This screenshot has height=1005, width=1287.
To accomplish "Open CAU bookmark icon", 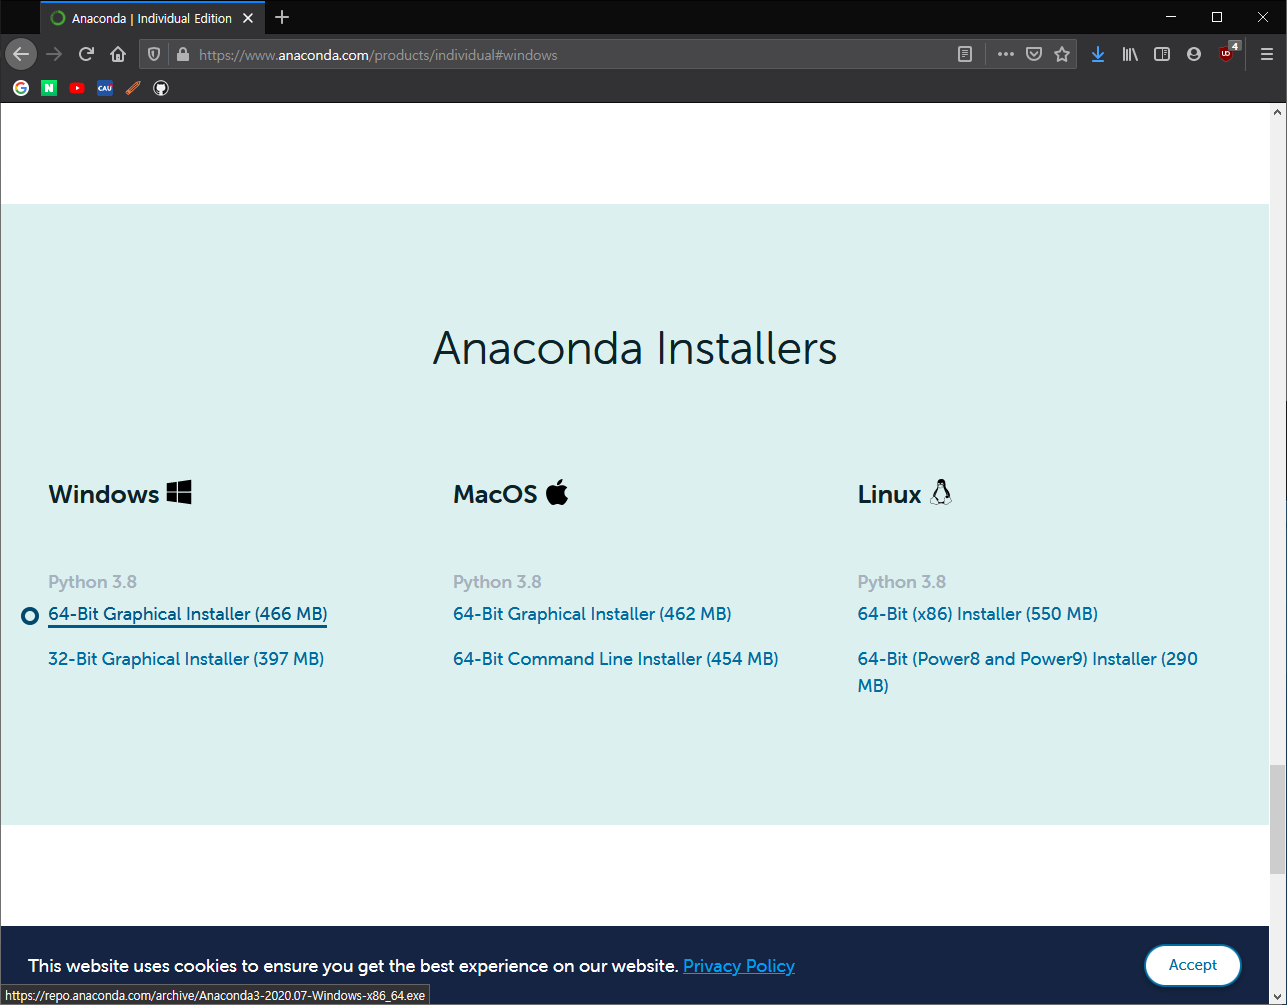I will click(x=105, y=88).
